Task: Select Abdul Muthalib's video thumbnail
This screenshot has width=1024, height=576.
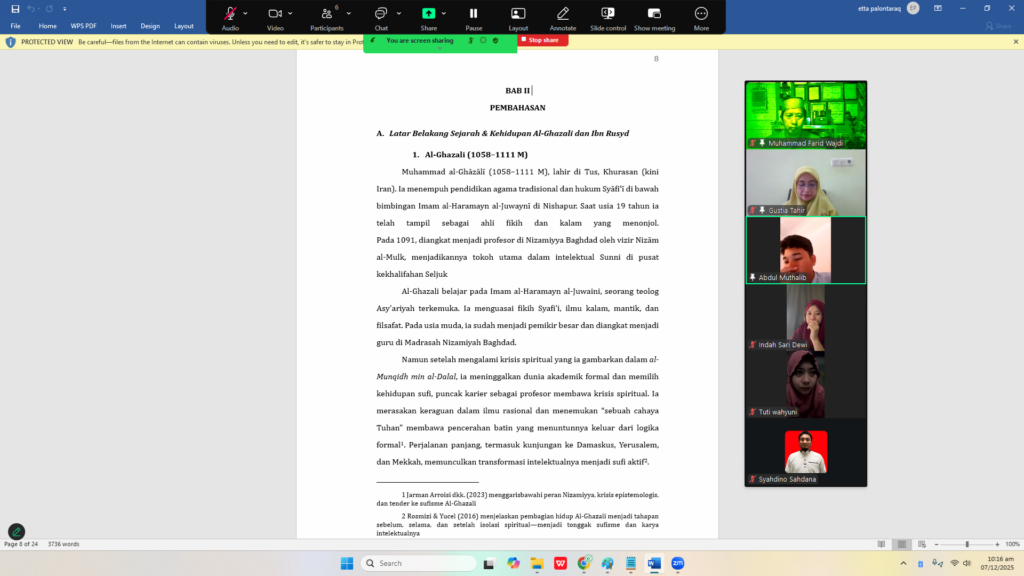Action: pos(806,250)
